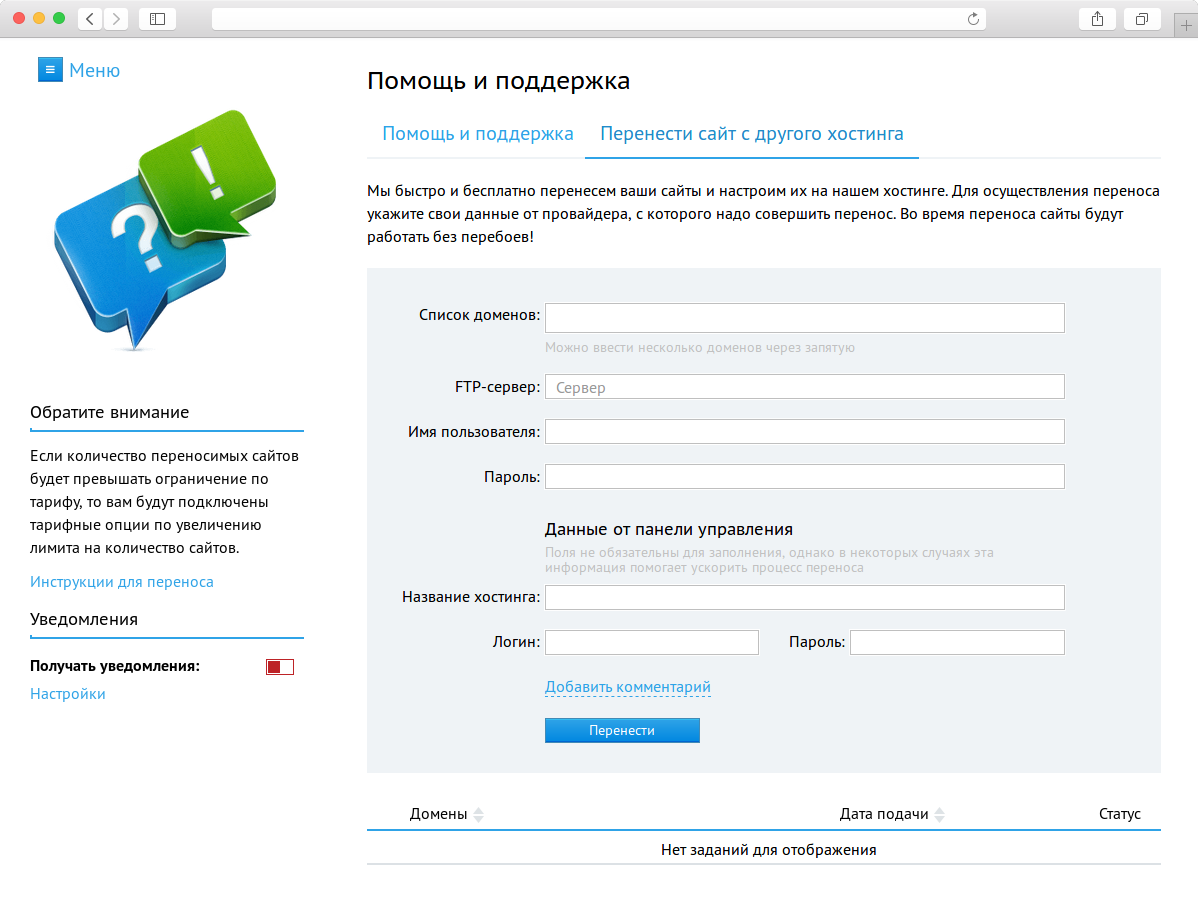
Task: Open the Safari share button
Action: pyautogui.click(x=1097, y=19)
